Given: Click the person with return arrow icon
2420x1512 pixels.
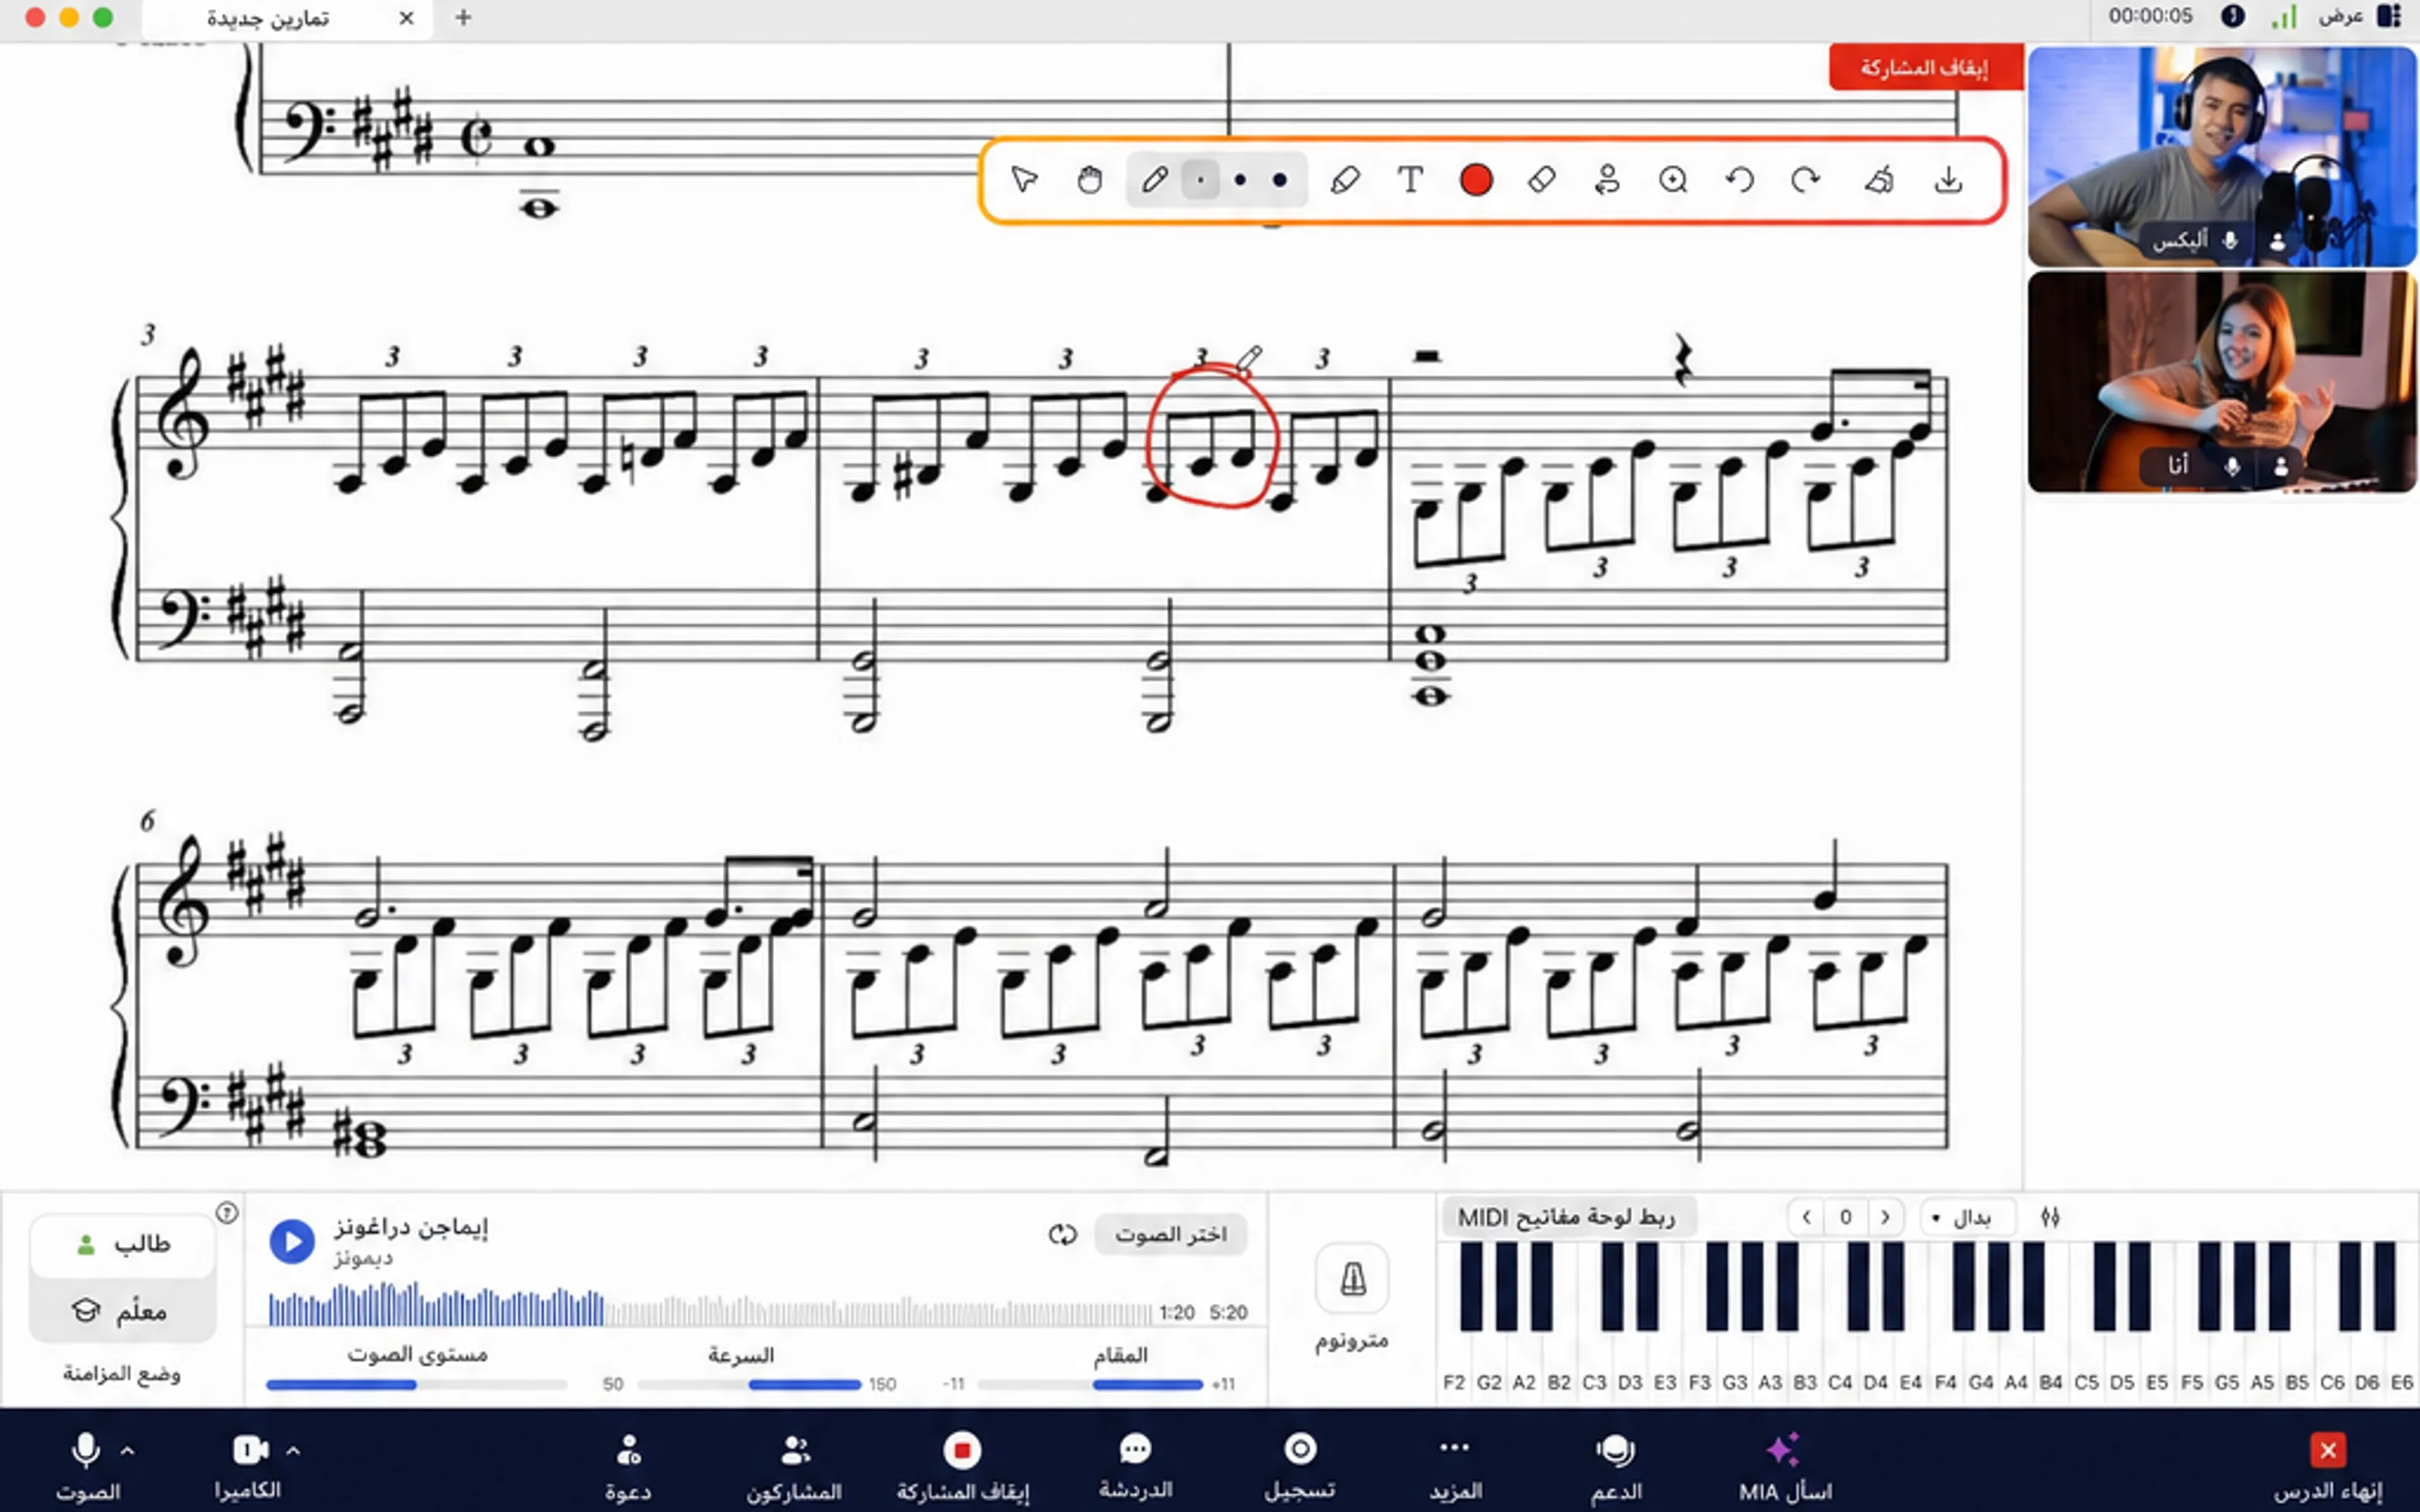Looking at the screenshot, I should click(x=1607, y=180).
